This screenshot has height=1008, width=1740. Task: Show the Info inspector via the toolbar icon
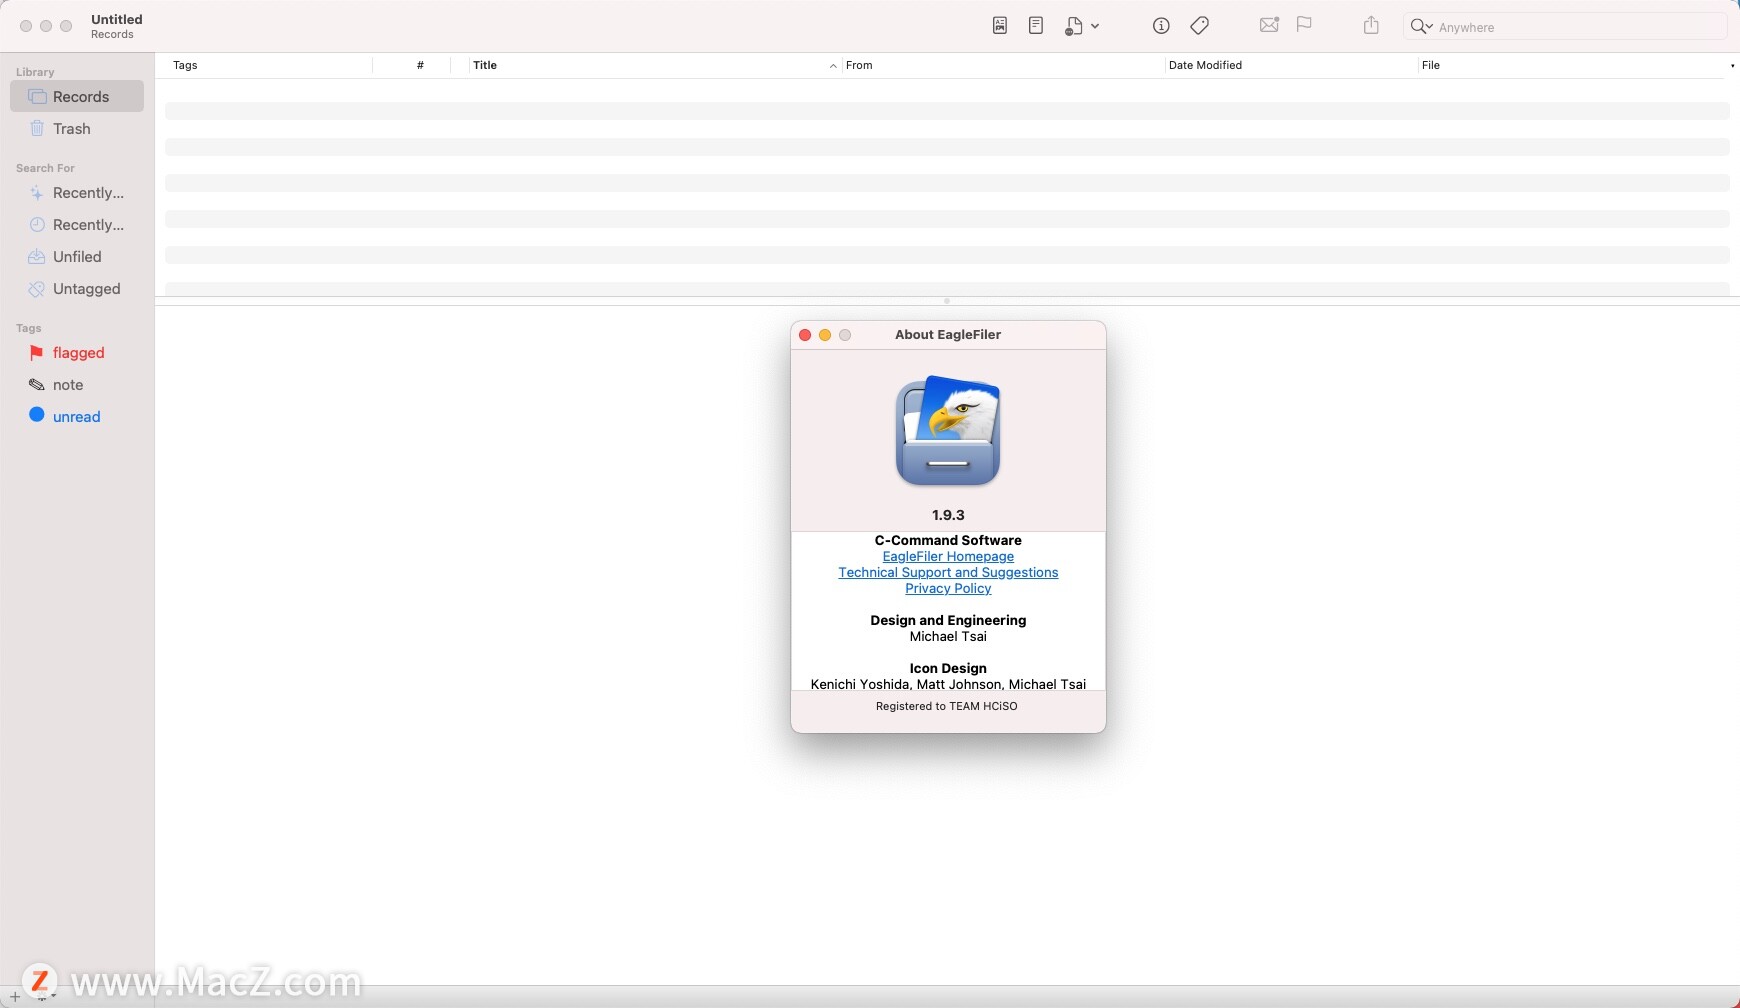click(1161, 26)
